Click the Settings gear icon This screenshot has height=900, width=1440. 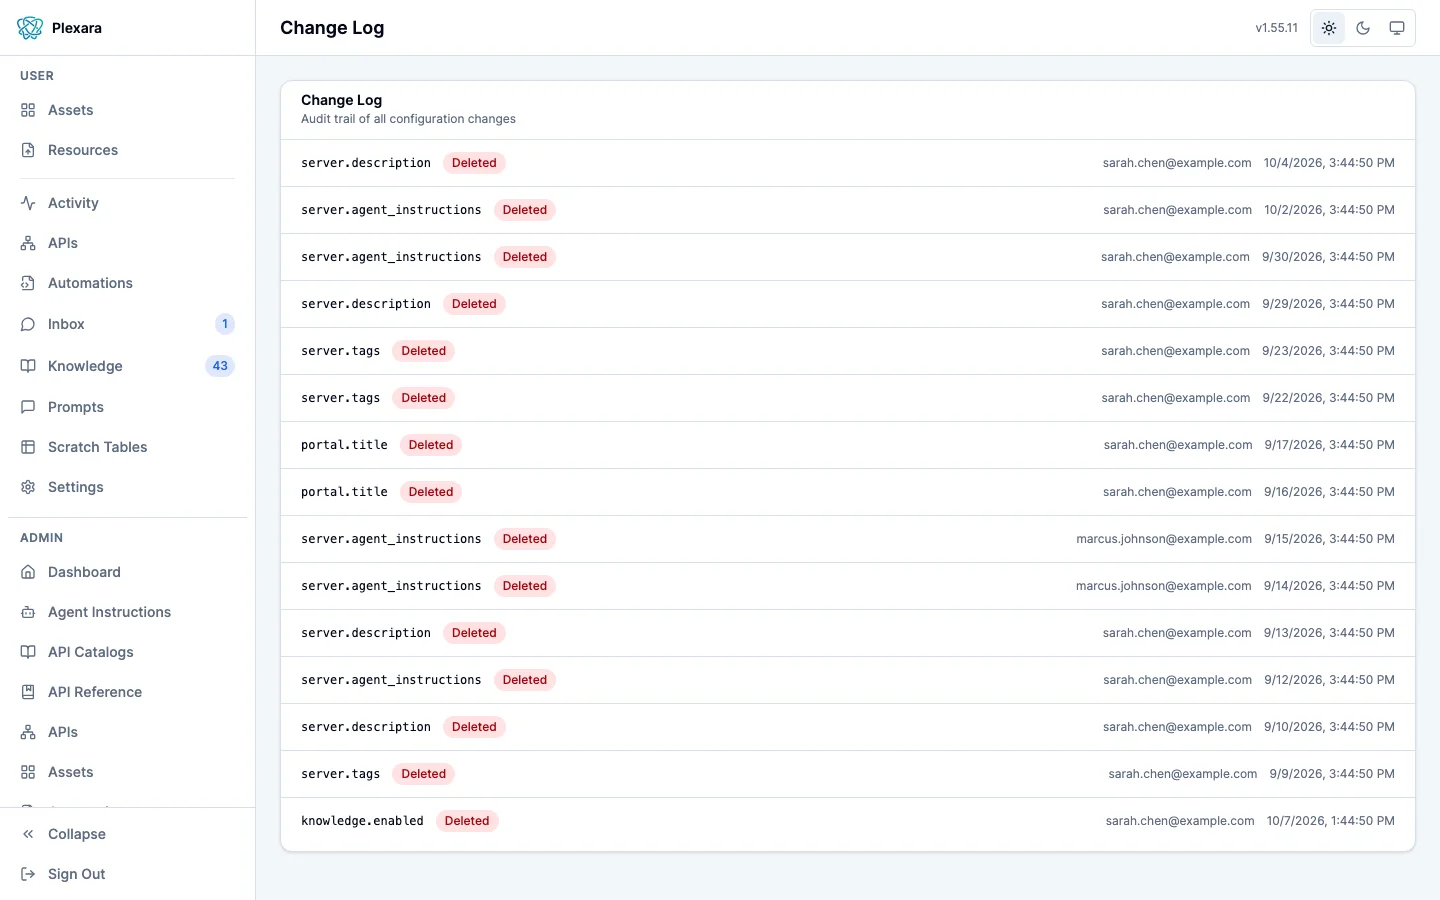28,487
